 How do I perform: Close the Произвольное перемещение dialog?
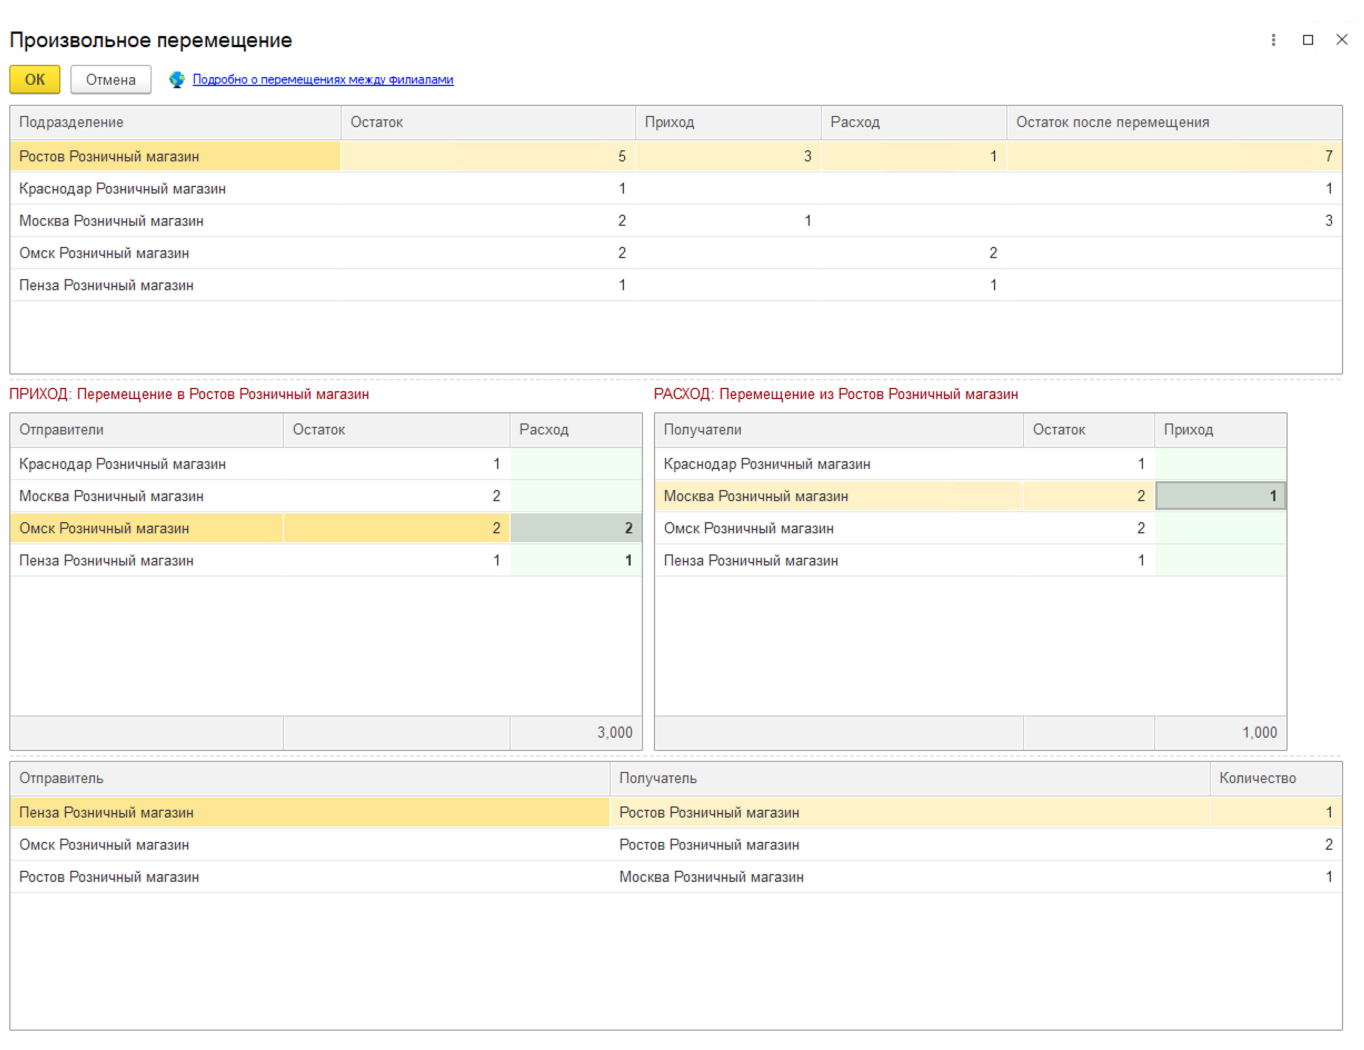[1342, 40]
